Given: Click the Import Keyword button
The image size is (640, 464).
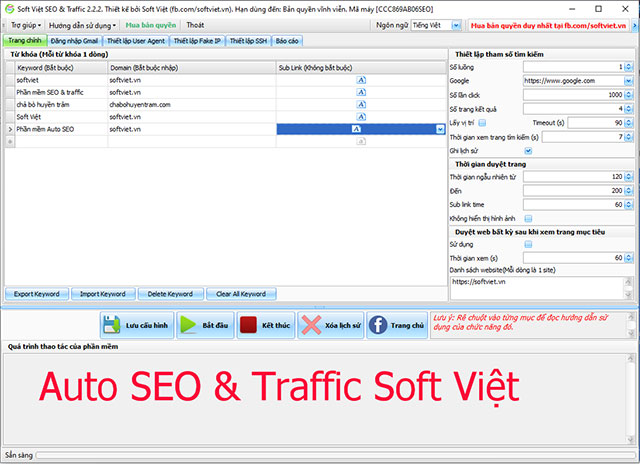Looking at the screenshot, I should click(103, 294).
